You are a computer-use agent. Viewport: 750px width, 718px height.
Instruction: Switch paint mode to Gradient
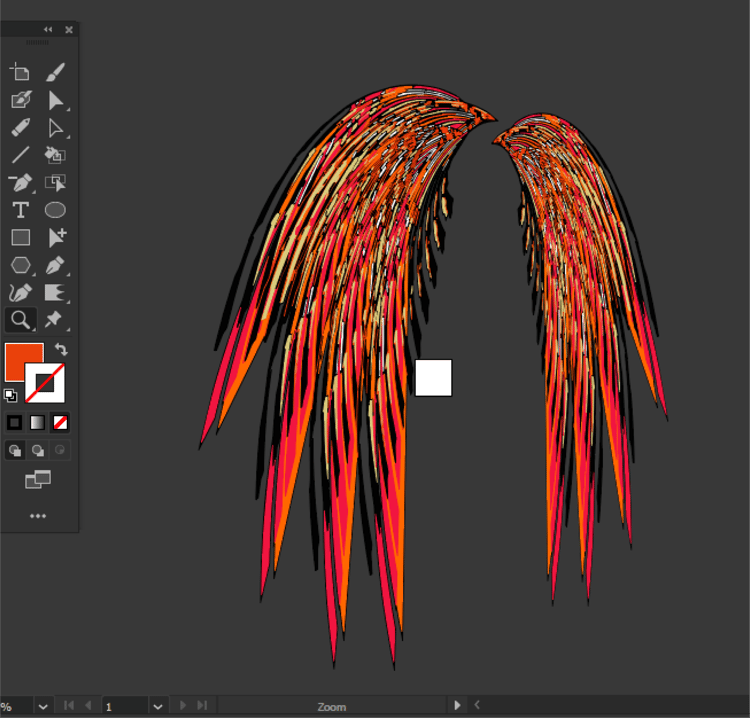pos(37,422)
